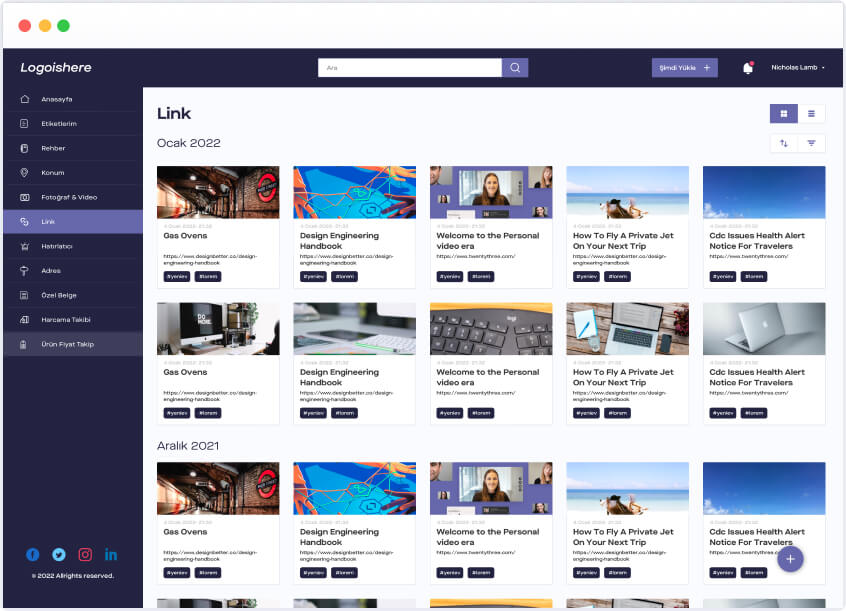
Task: Open the Instagram social icon
Action: click(x=85, y=554)
